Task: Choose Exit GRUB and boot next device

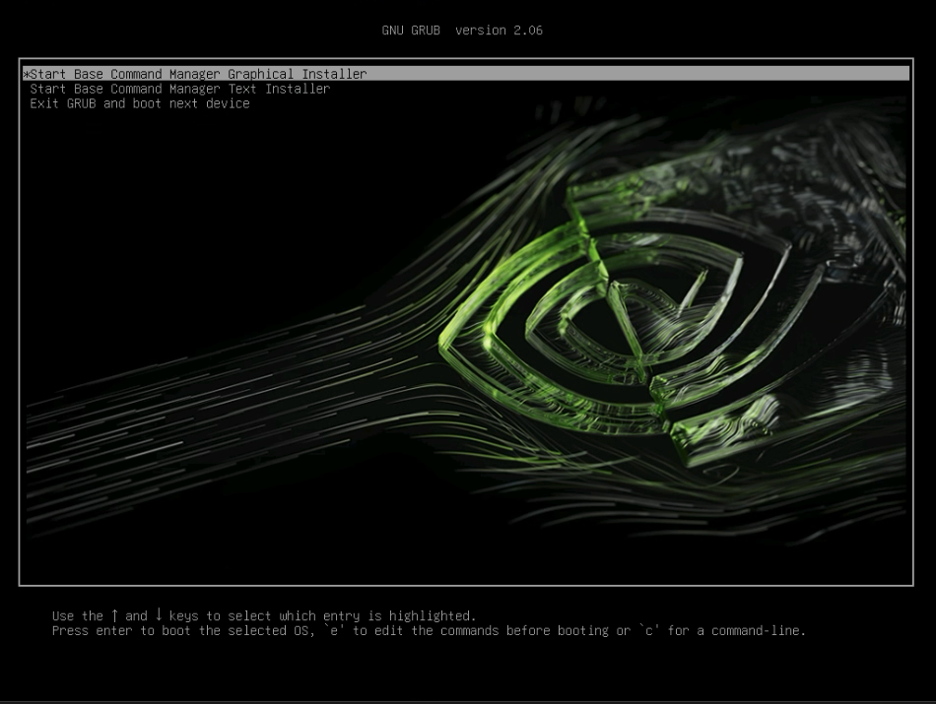Action: pyautogui.click(x=140, y=104)
